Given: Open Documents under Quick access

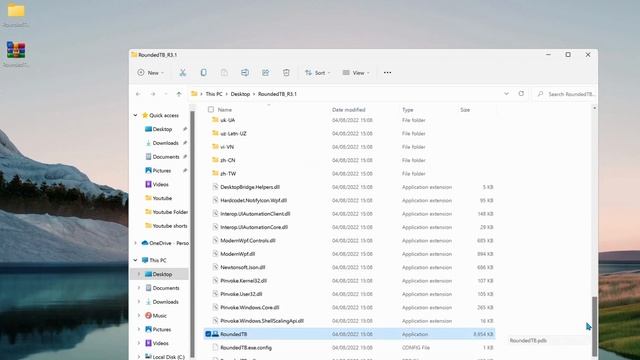Looking at the screenshot, I should [166, 157].
